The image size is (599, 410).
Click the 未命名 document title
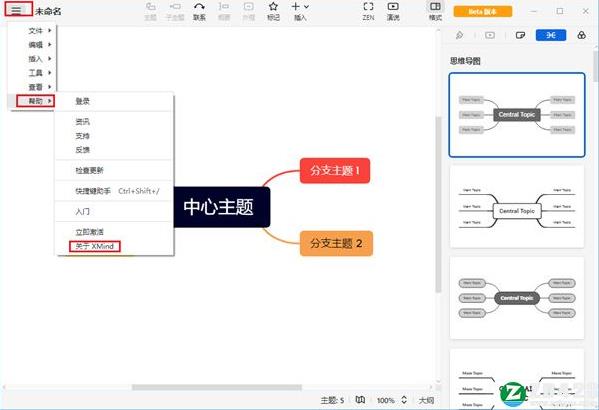48,11
